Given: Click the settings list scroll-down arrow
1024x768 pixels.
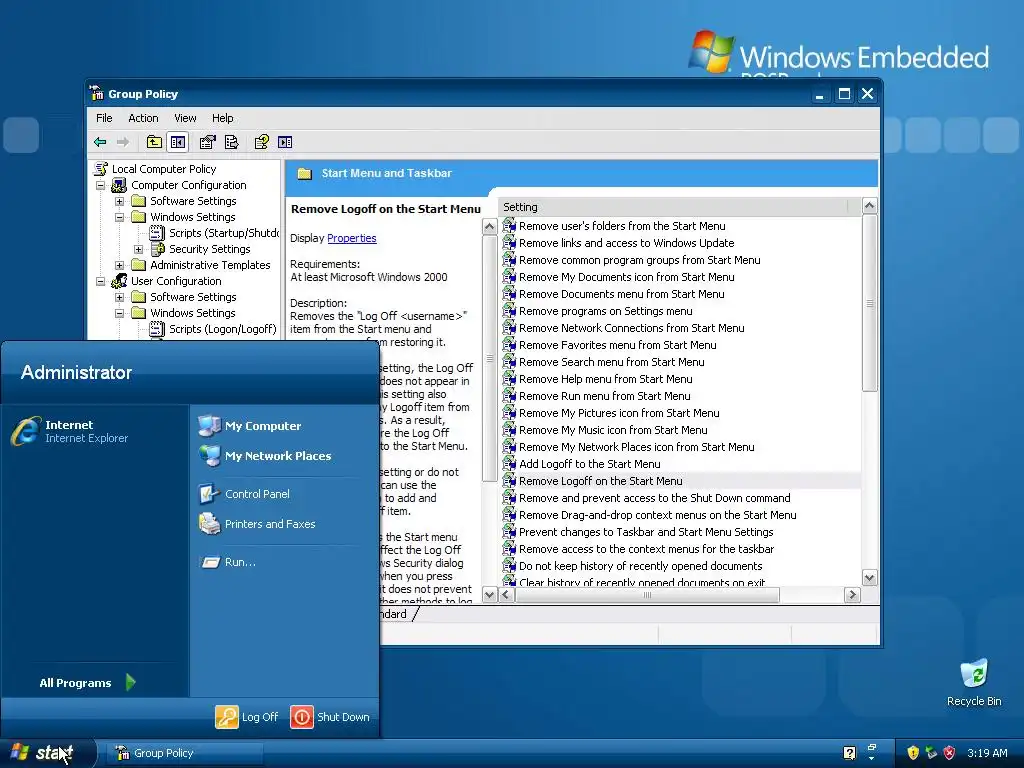Looking at the screenshot, I should pyautogui.click(x=869, y=577).
